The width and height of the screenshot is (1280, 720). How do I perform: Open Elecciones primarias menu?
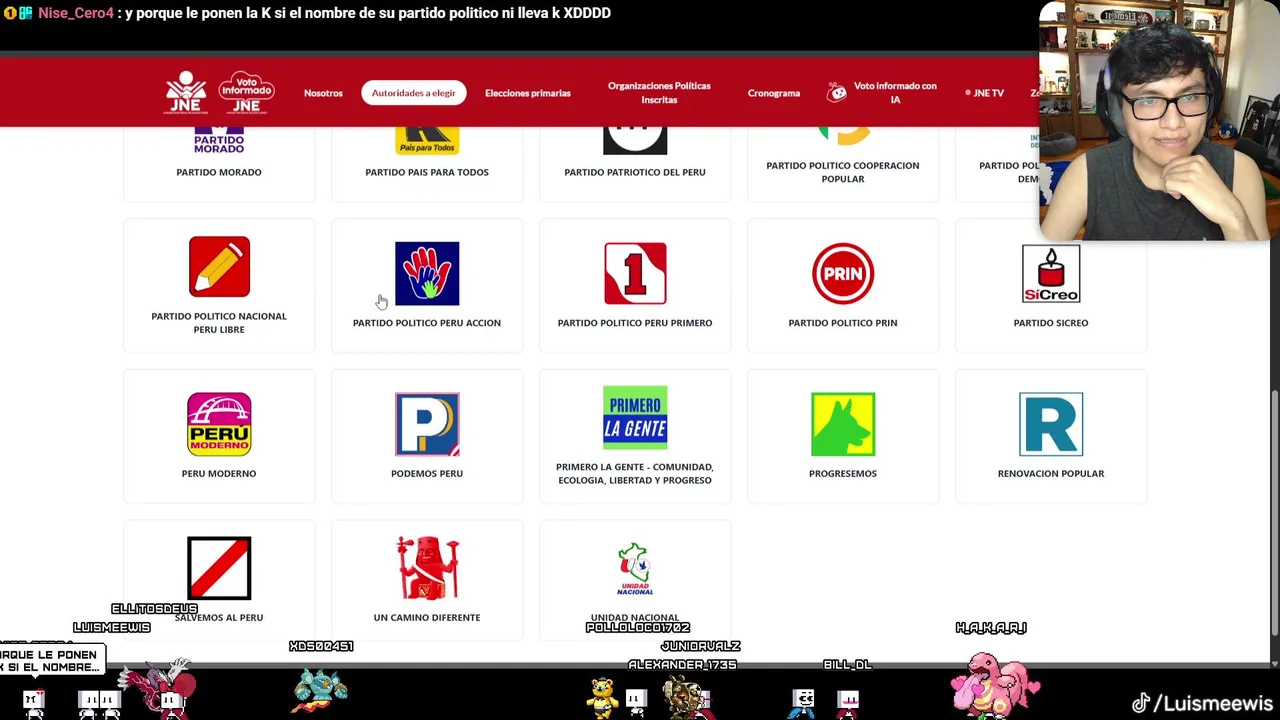tap(528, 93)
